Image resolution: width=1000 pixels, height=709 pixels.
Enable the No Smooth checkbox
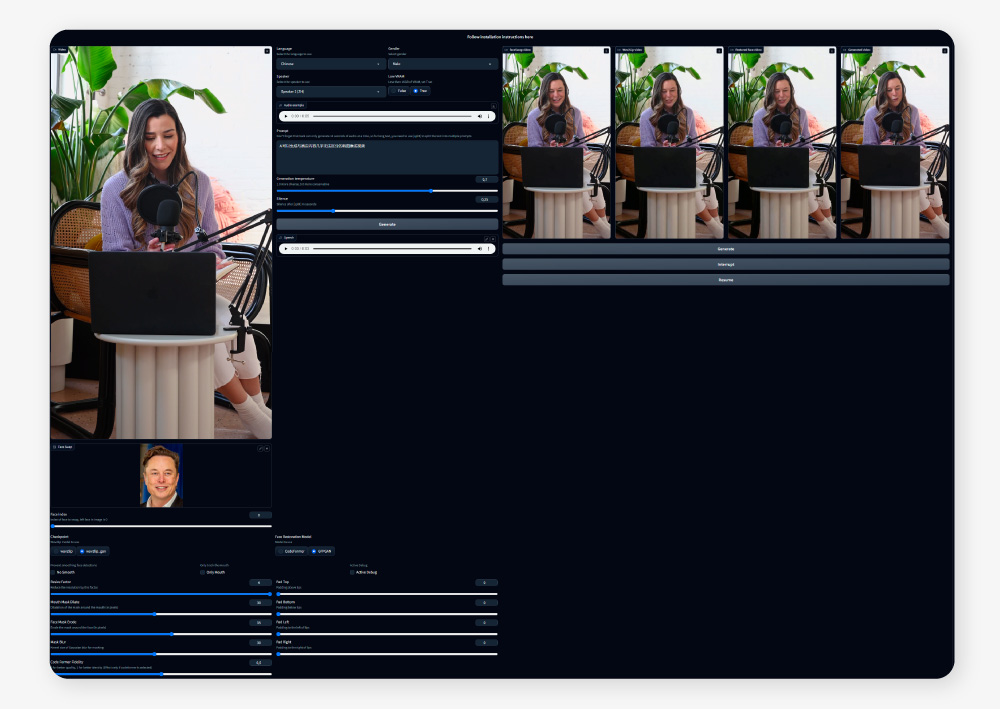(54, 572)
